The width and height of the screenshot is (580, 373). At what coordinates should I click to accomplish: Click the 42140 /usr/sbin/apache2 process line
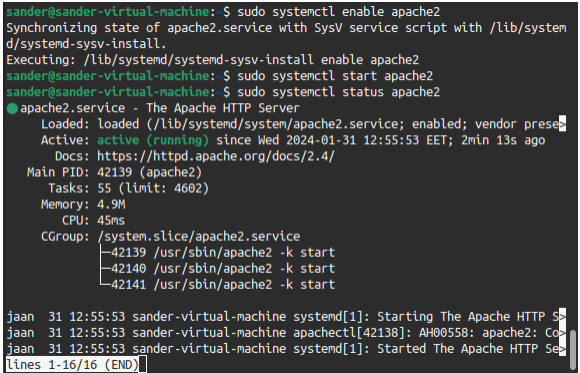223,268
